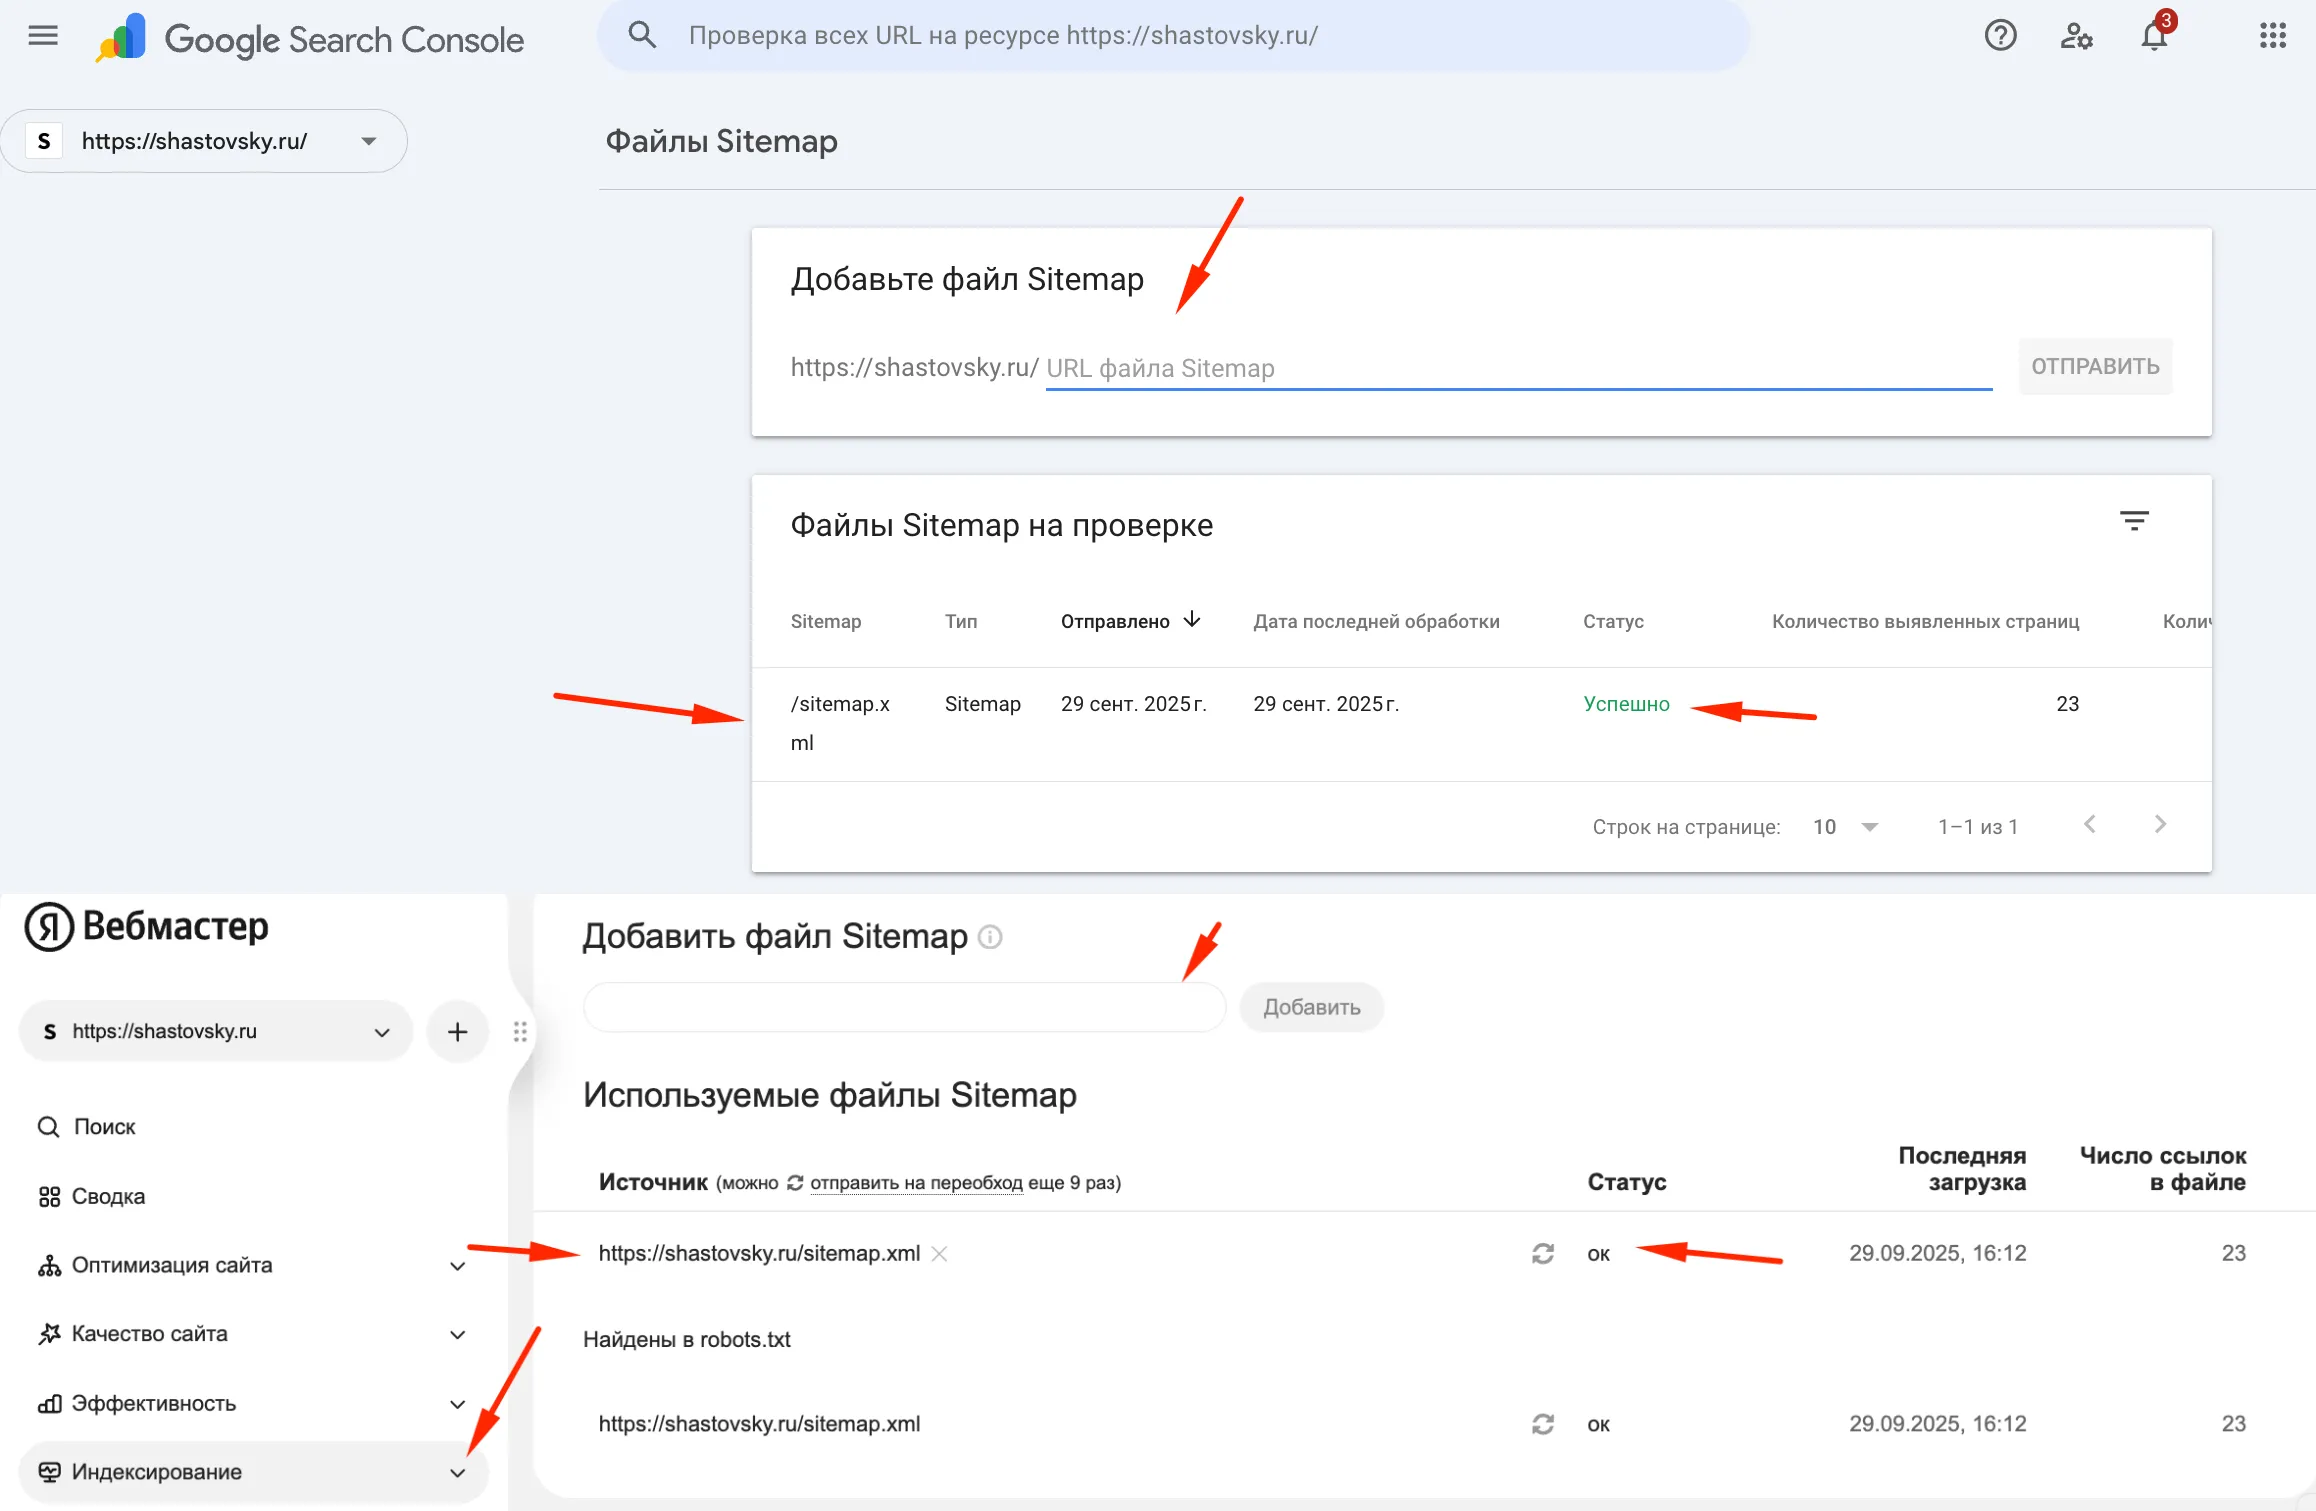This screenshot has width=2316, height=1511.
Task: Open user settings in Search Console header
Action: pyautogui.click(x=2077, y=36)
